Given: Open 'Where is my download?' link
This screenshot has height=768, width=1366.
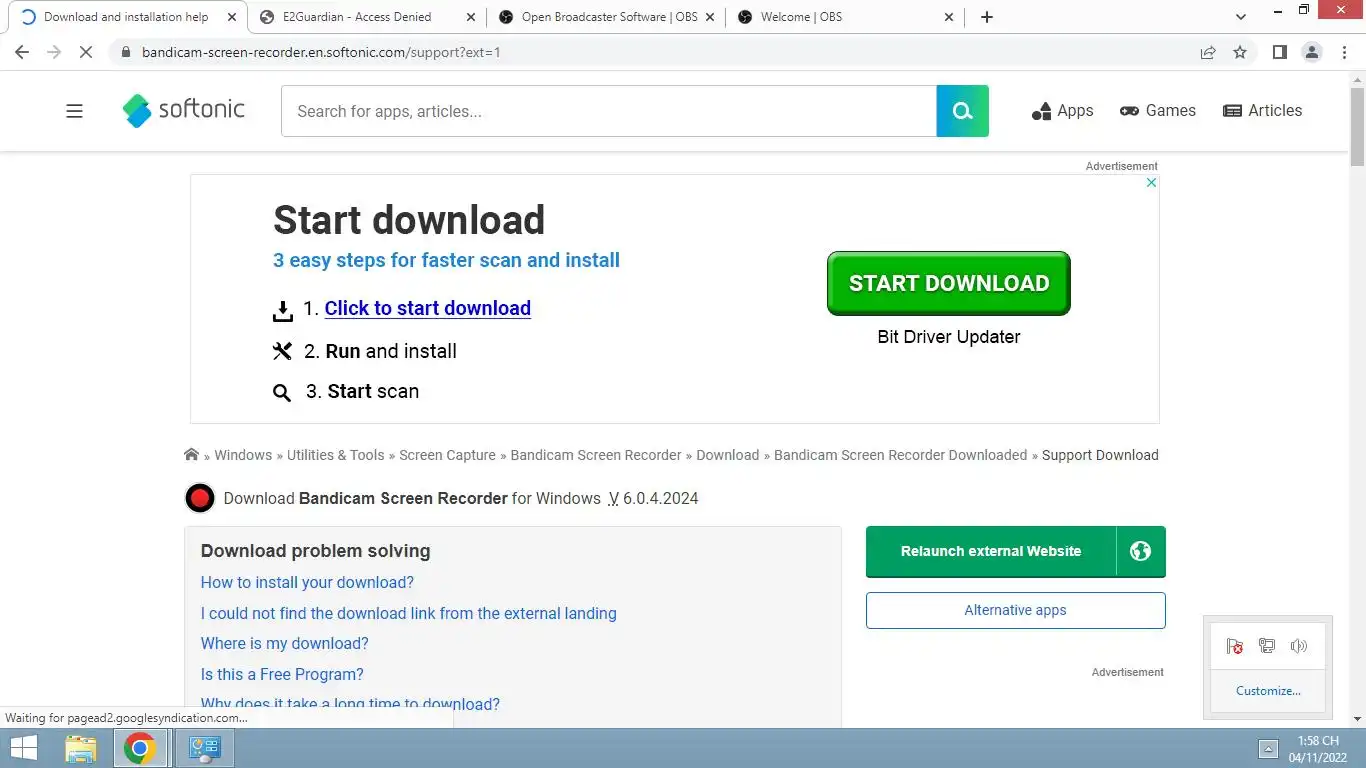Looking at the screenshot, I should tap(284, 643).
